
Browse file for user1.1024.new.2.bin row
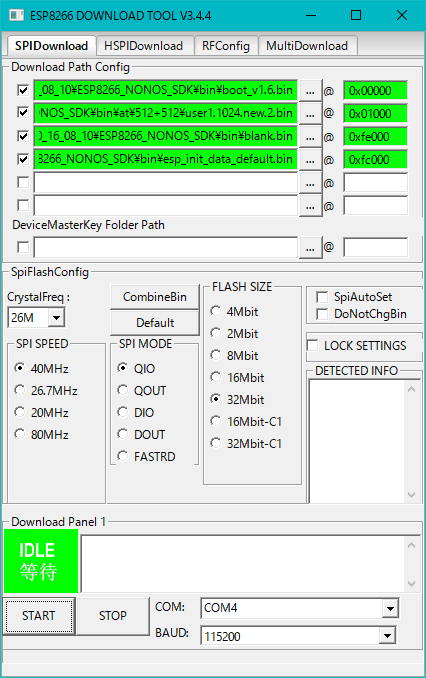coord(310,114)
